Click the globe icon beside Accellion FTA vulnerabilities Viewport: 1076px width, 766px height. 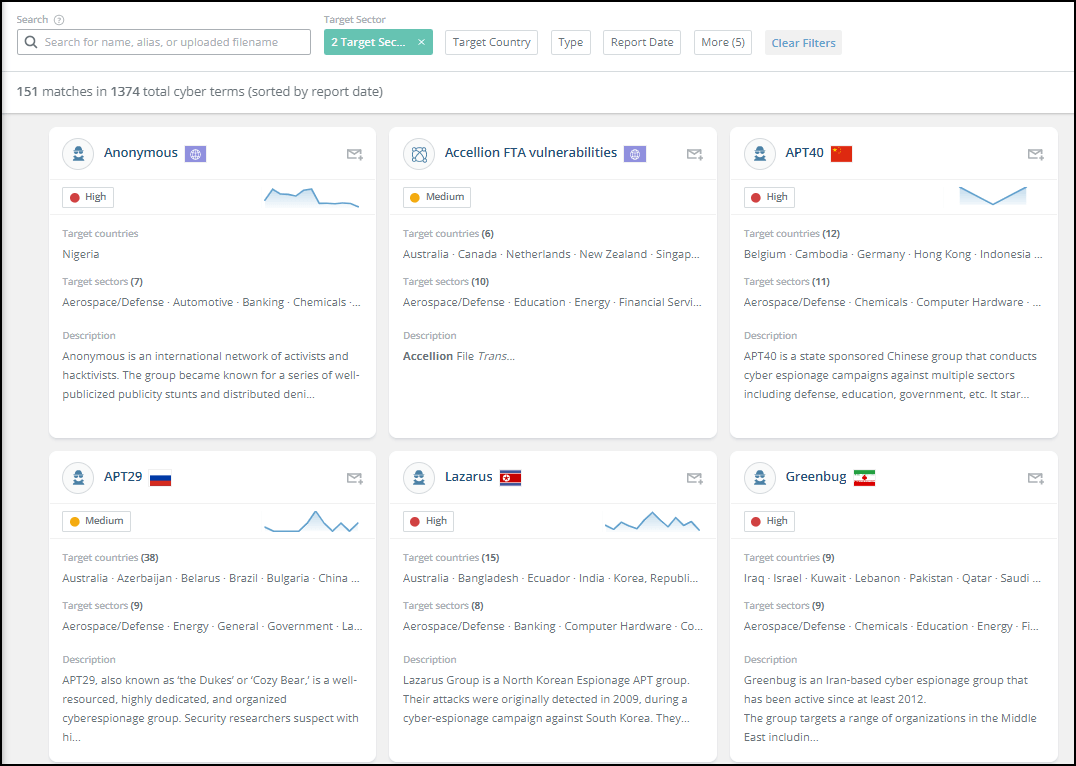635,154
